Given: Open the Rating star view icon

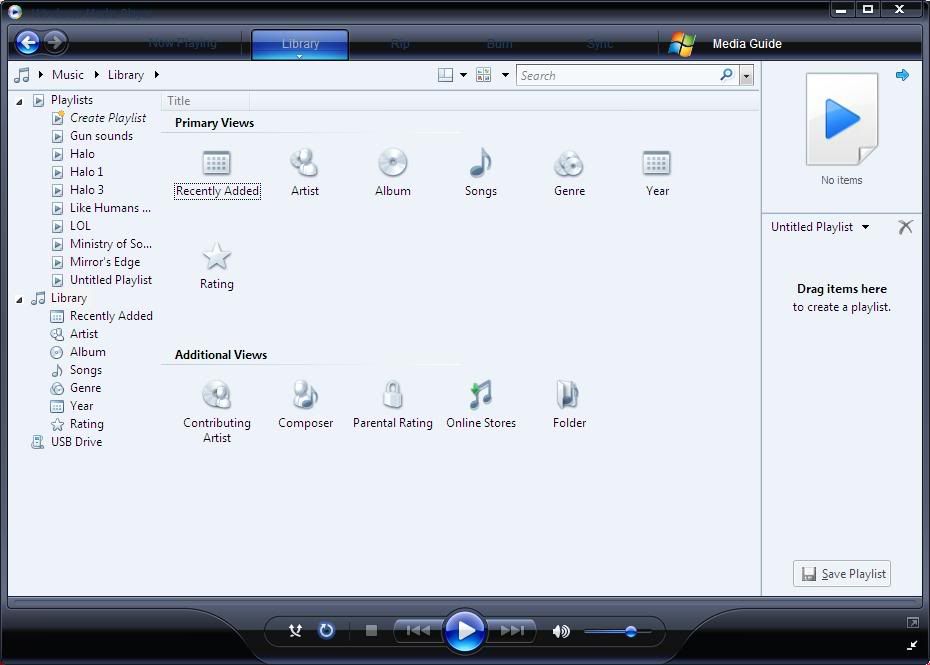Looking at the screenshot, I should tap(216, 256).
